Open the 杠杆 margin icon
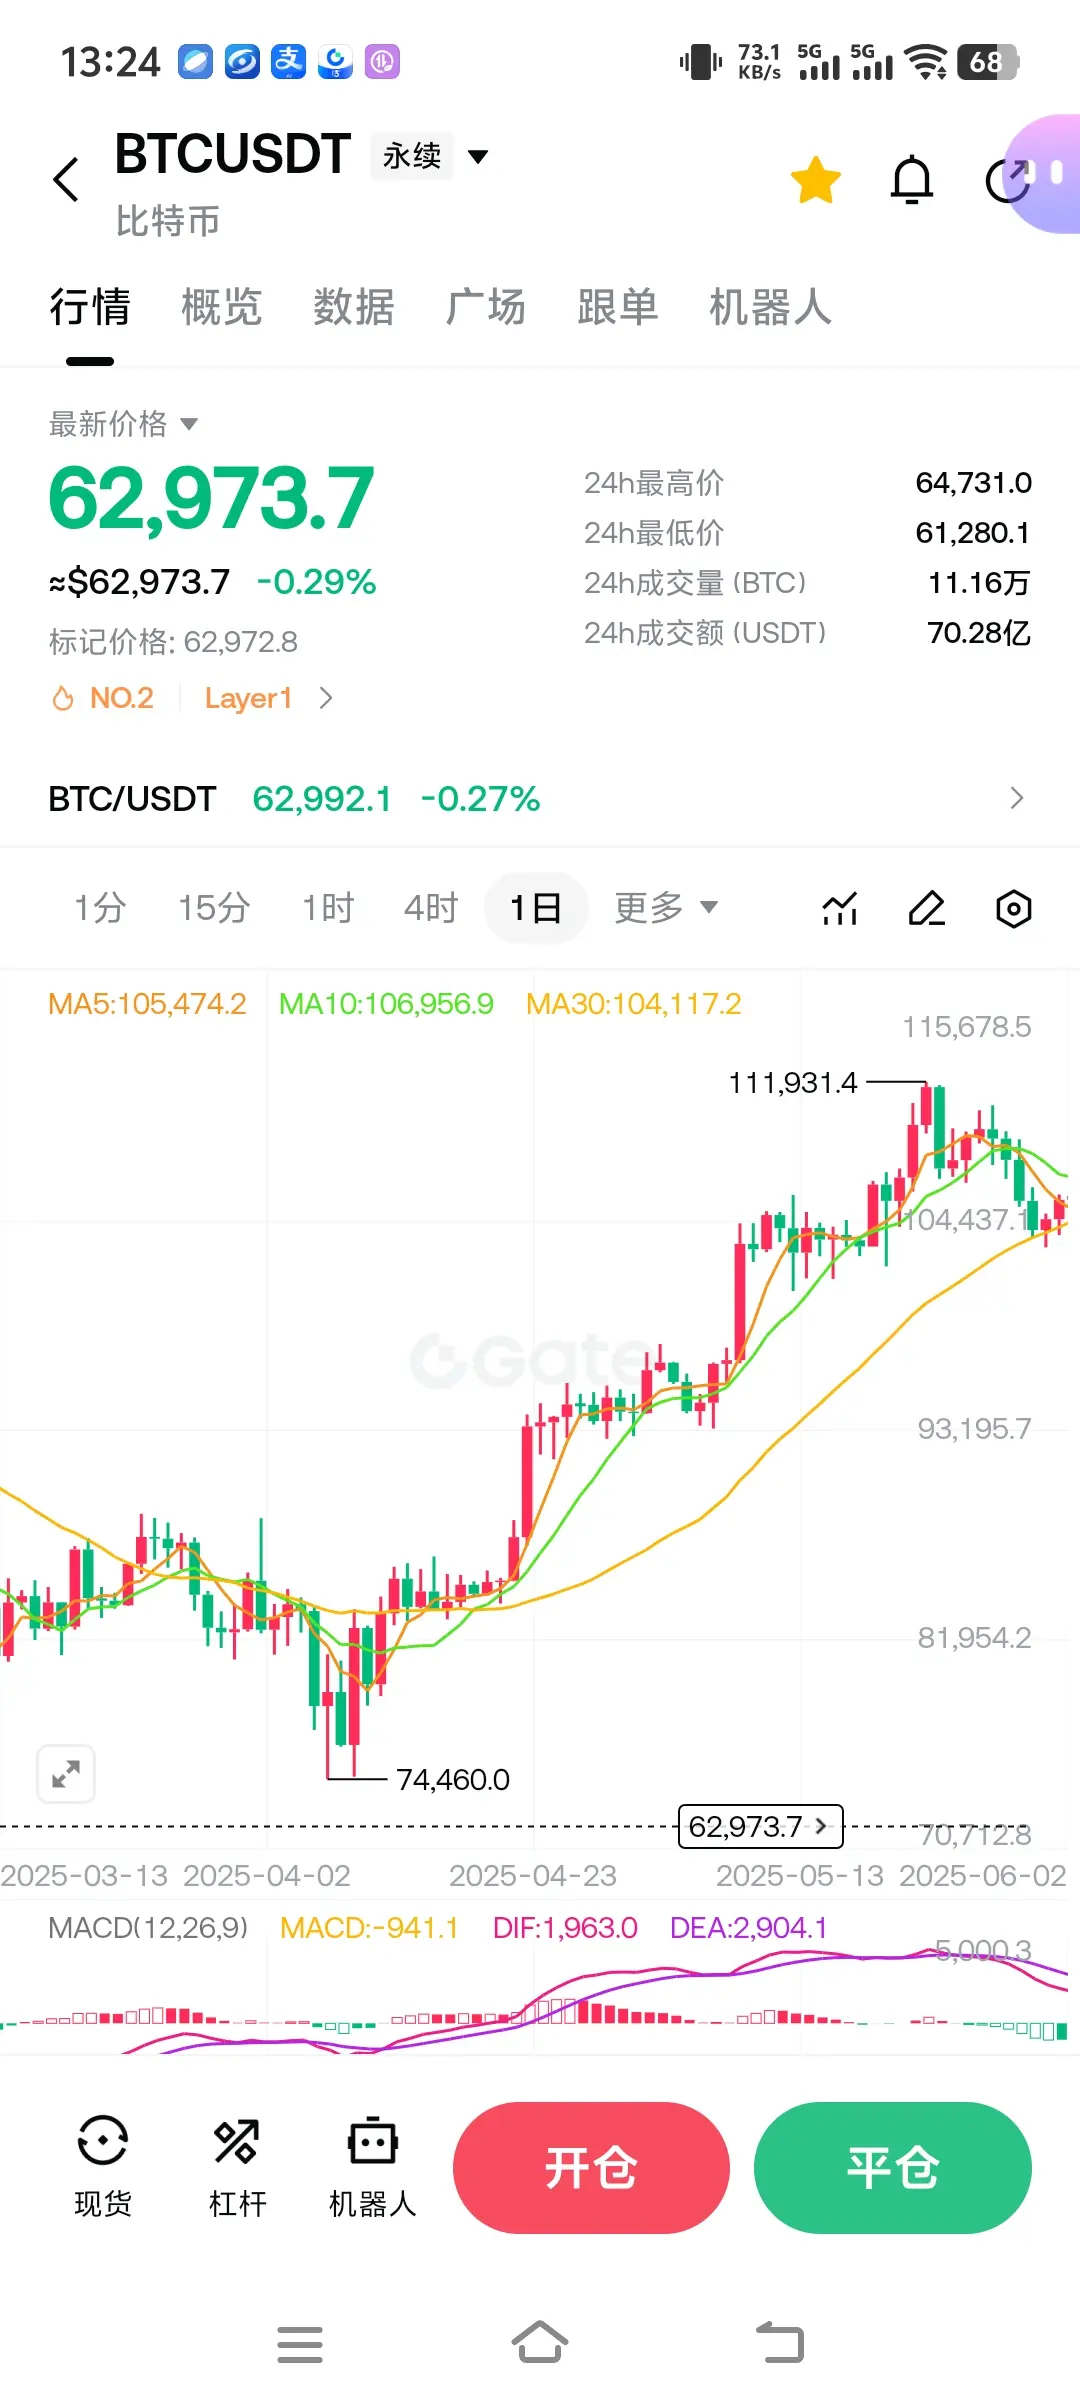 237,2166
